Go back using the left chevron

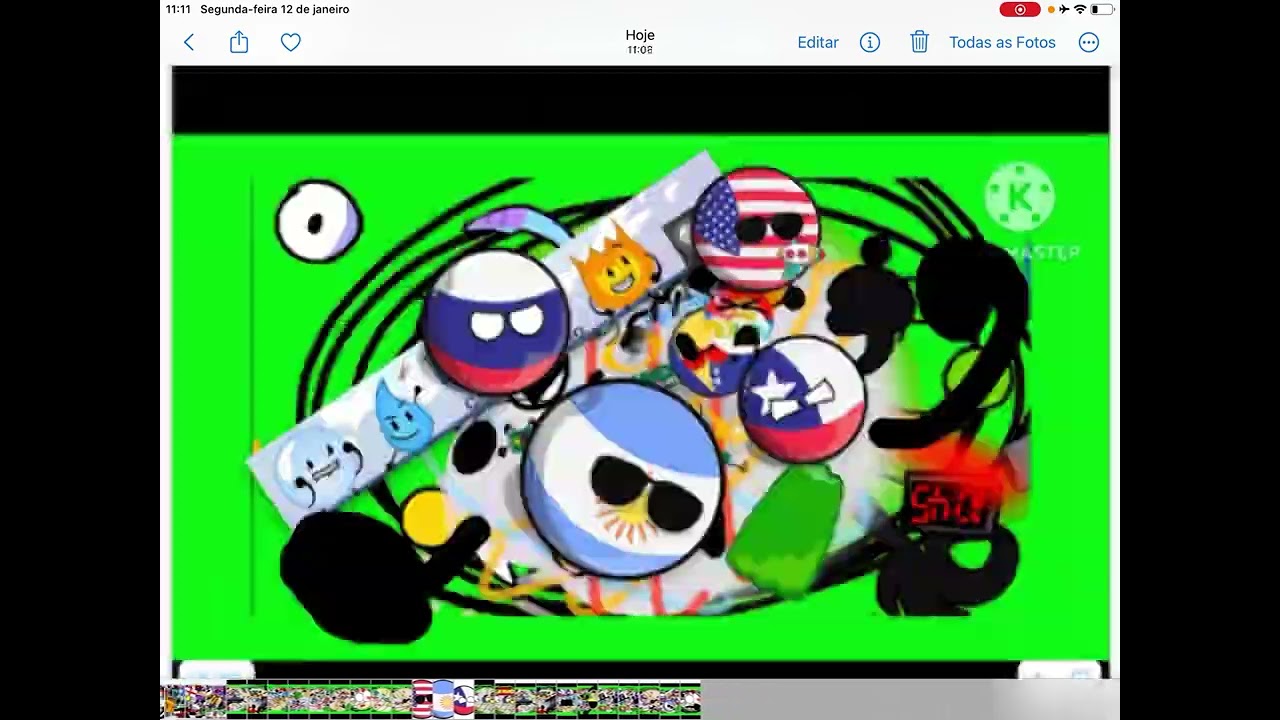tap(189, 42)
